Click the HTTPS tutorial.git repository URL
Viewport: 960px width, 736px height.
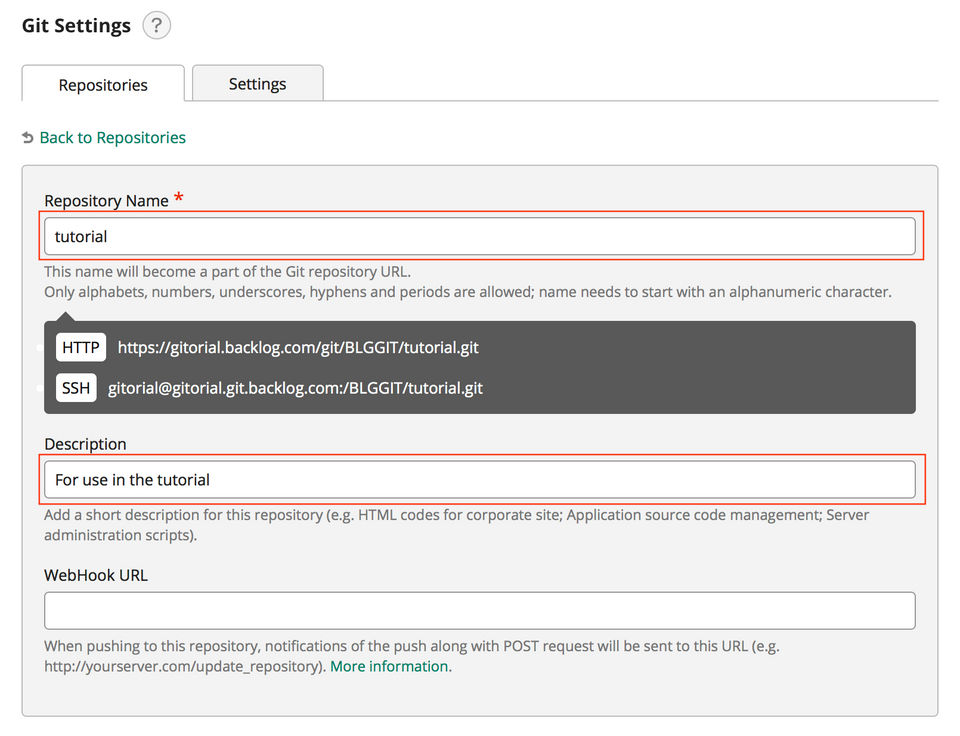click(x=298, y=348)
